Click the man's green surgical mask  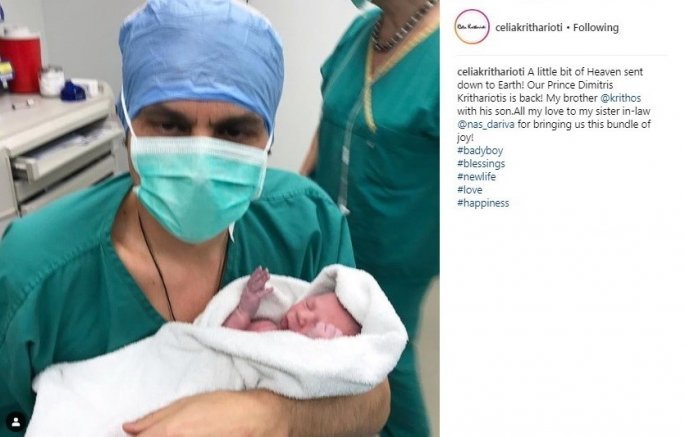point(199,186)
